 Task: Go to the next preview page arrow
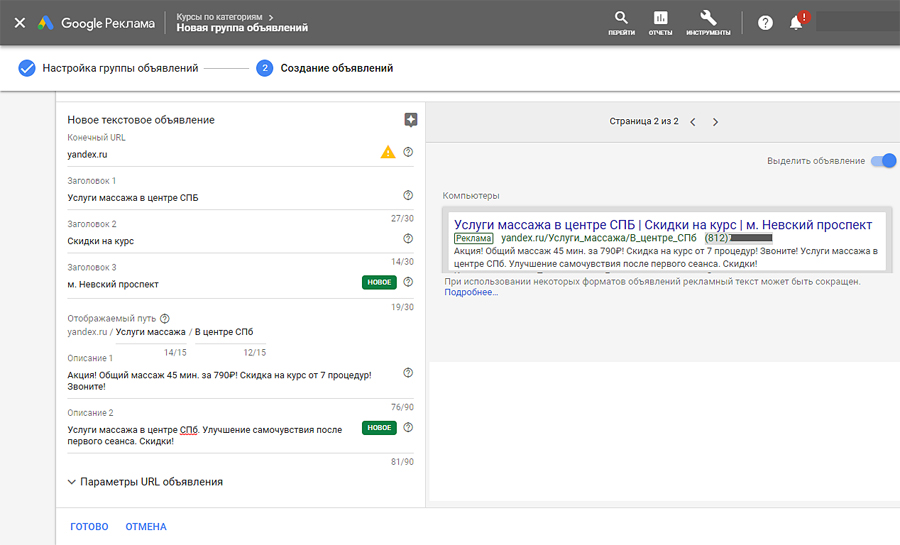[x=715, y=122]
